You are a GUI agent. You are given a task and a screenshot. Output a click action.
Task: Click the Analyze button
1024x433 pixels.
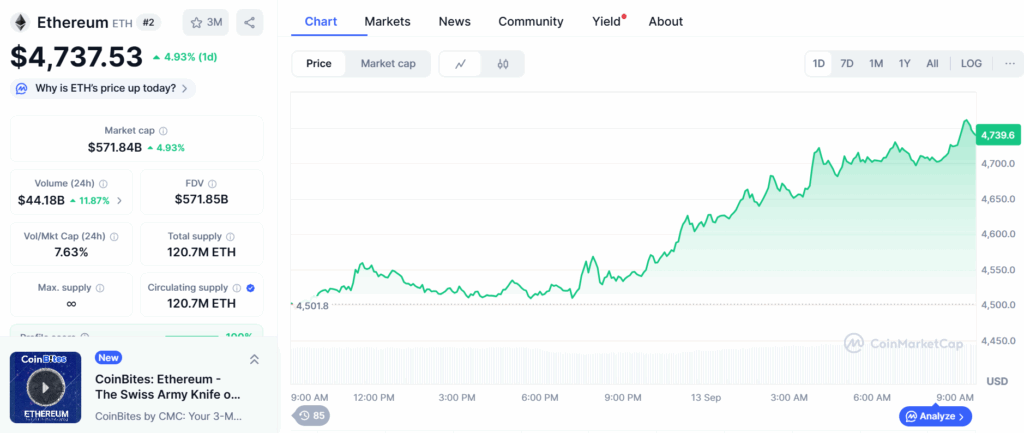pyautogui.click(x=935, y=416)
